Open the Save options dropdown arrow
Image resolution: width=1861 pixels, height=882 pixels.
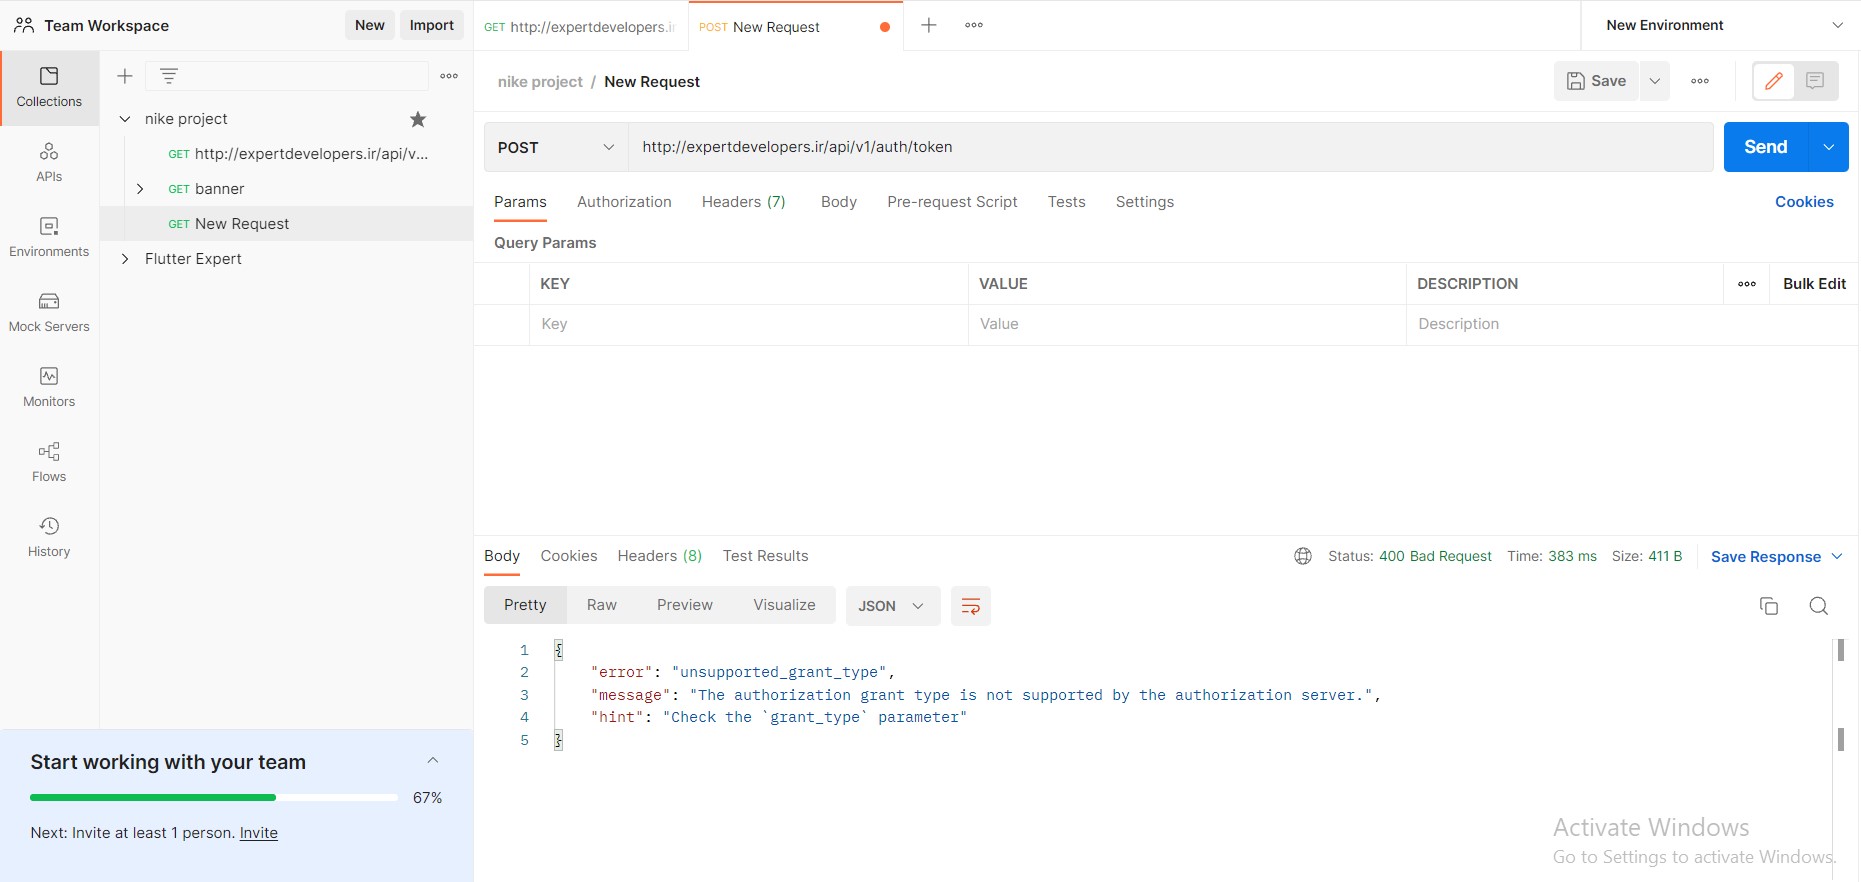point(1655,81)
